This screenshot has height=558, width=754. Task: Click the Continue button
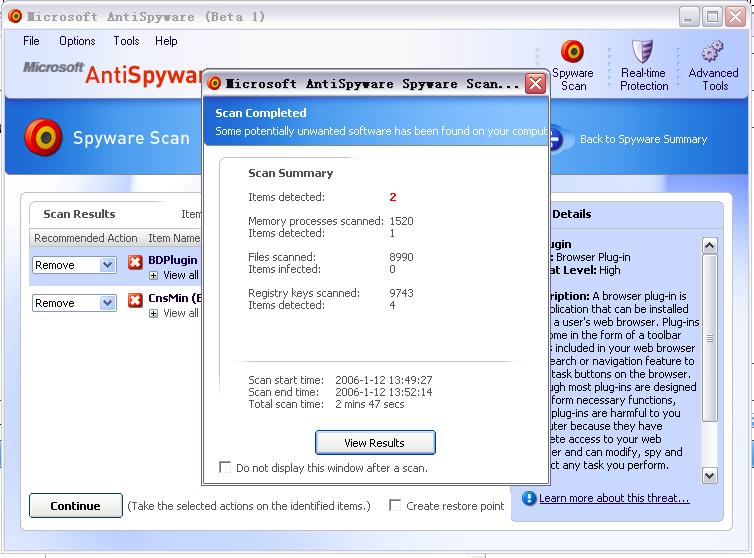pyautogui.click(x=75, y=506)
